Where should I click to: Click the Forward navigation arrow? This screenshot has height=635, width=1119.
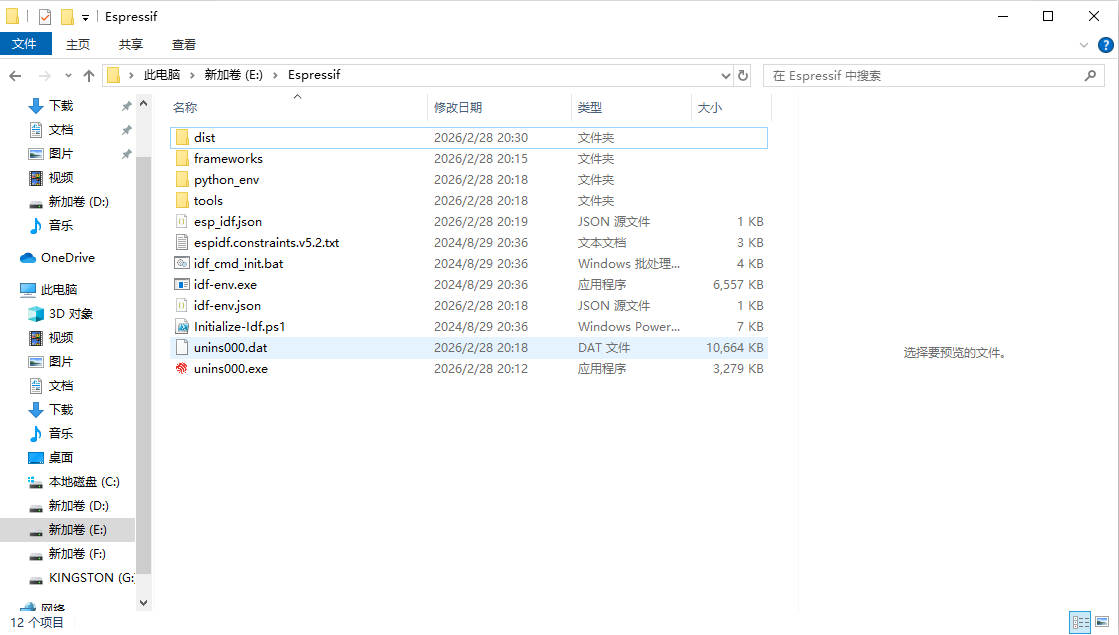tap(44, 76)
